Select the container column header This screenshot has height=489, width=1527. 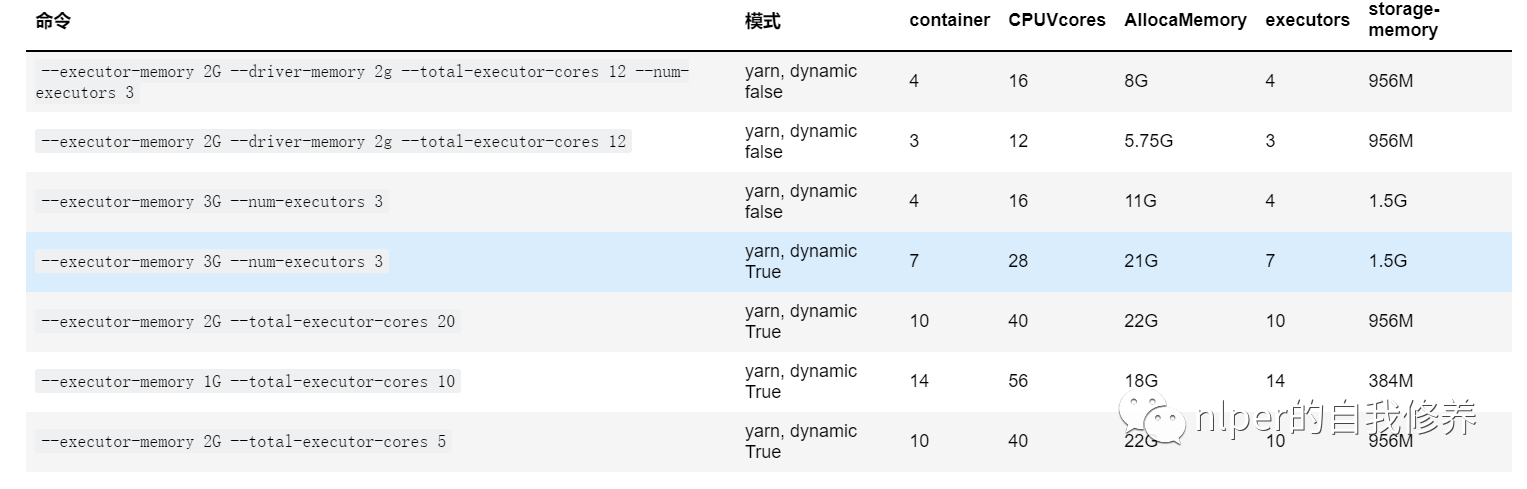[x=949, y=20]
